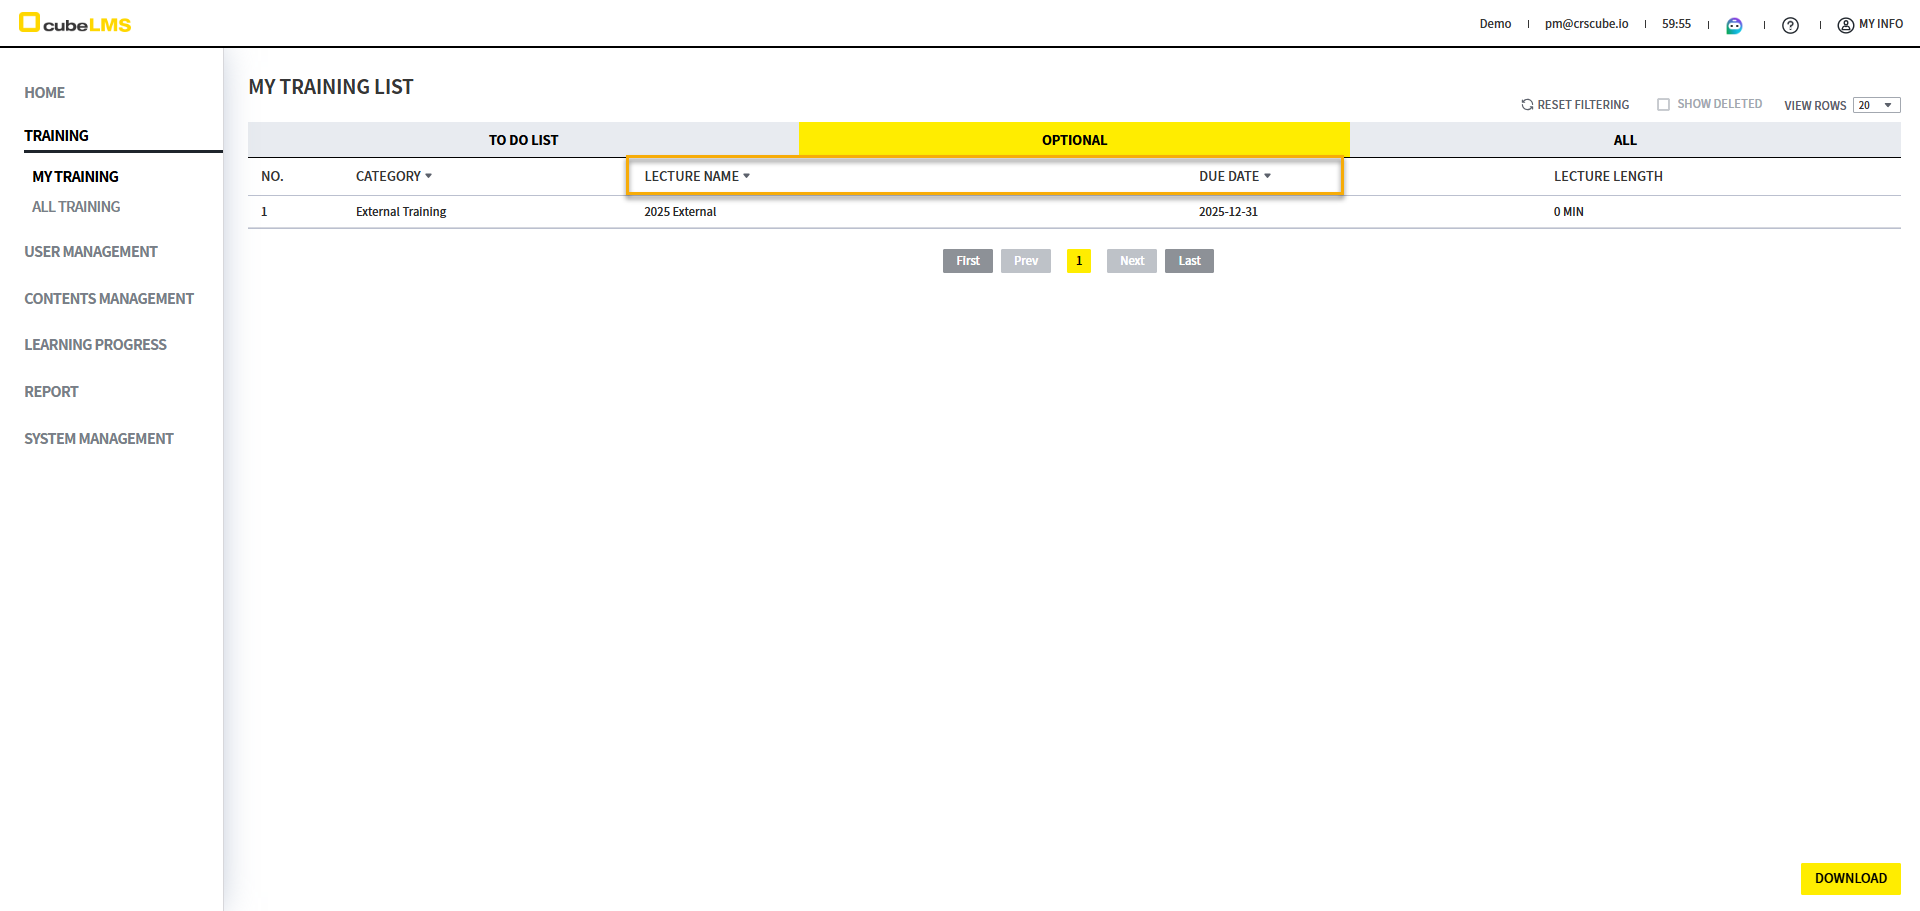Open the View Rows dropdown
This screenshot has height=911, width=1920.
(1876, 105)
